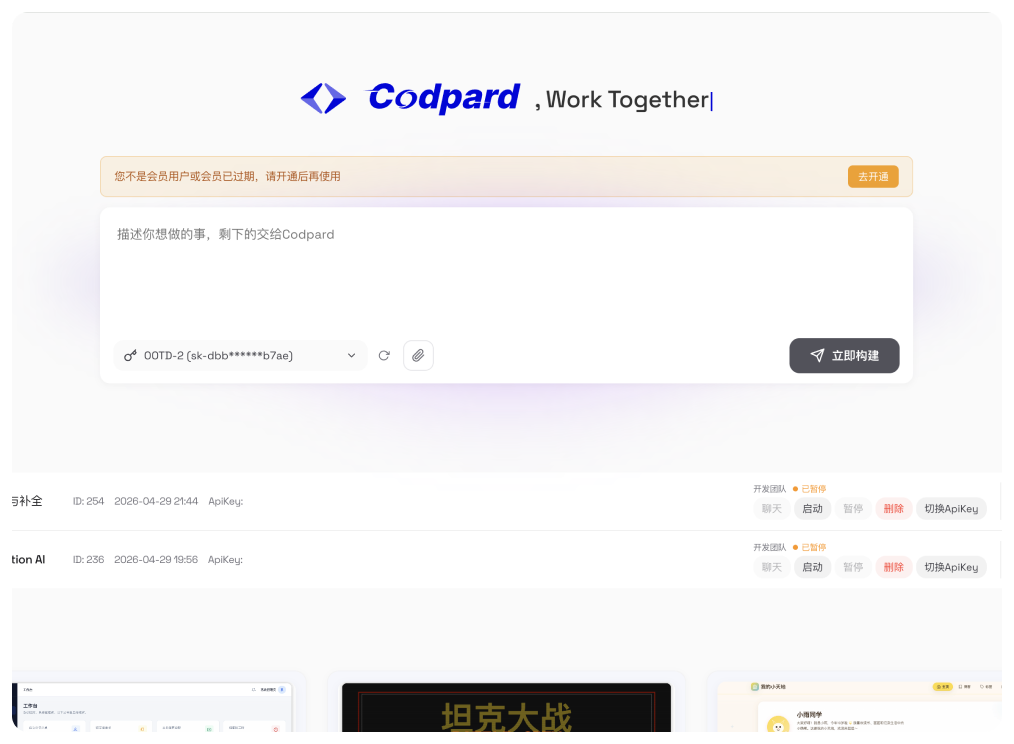Click the project name ending in tion AI
The image size is (1014, 744).
[x=28, y=559]
